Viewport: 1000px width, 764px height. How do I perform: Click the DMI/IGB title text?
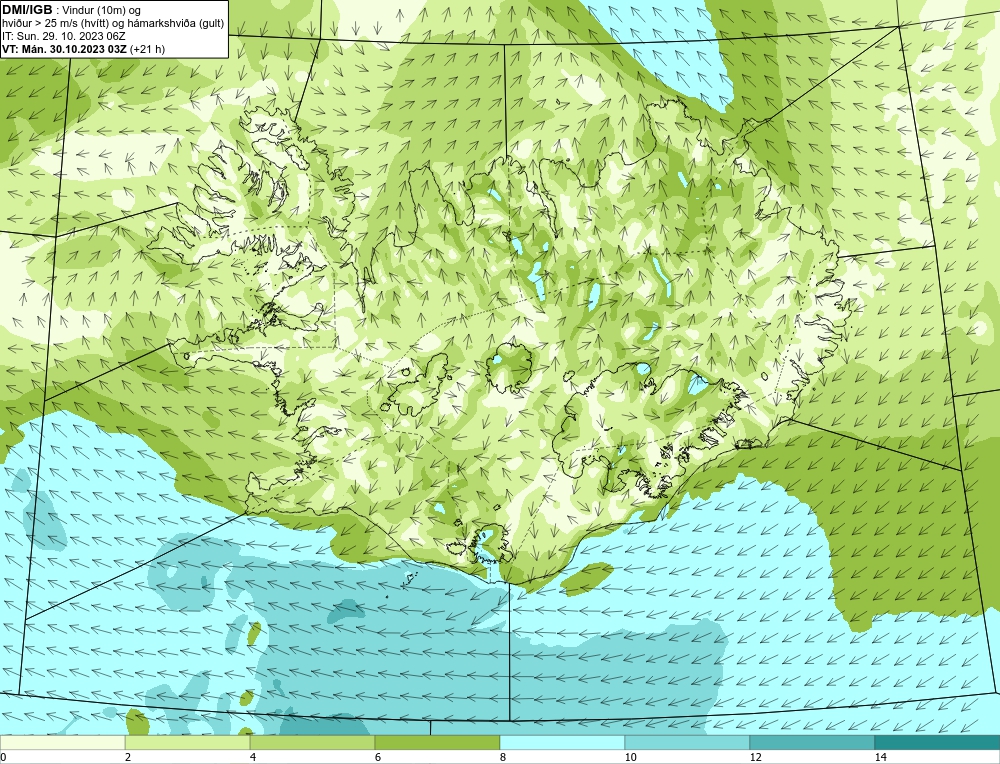pyautogui.click(x=27, y=10)
